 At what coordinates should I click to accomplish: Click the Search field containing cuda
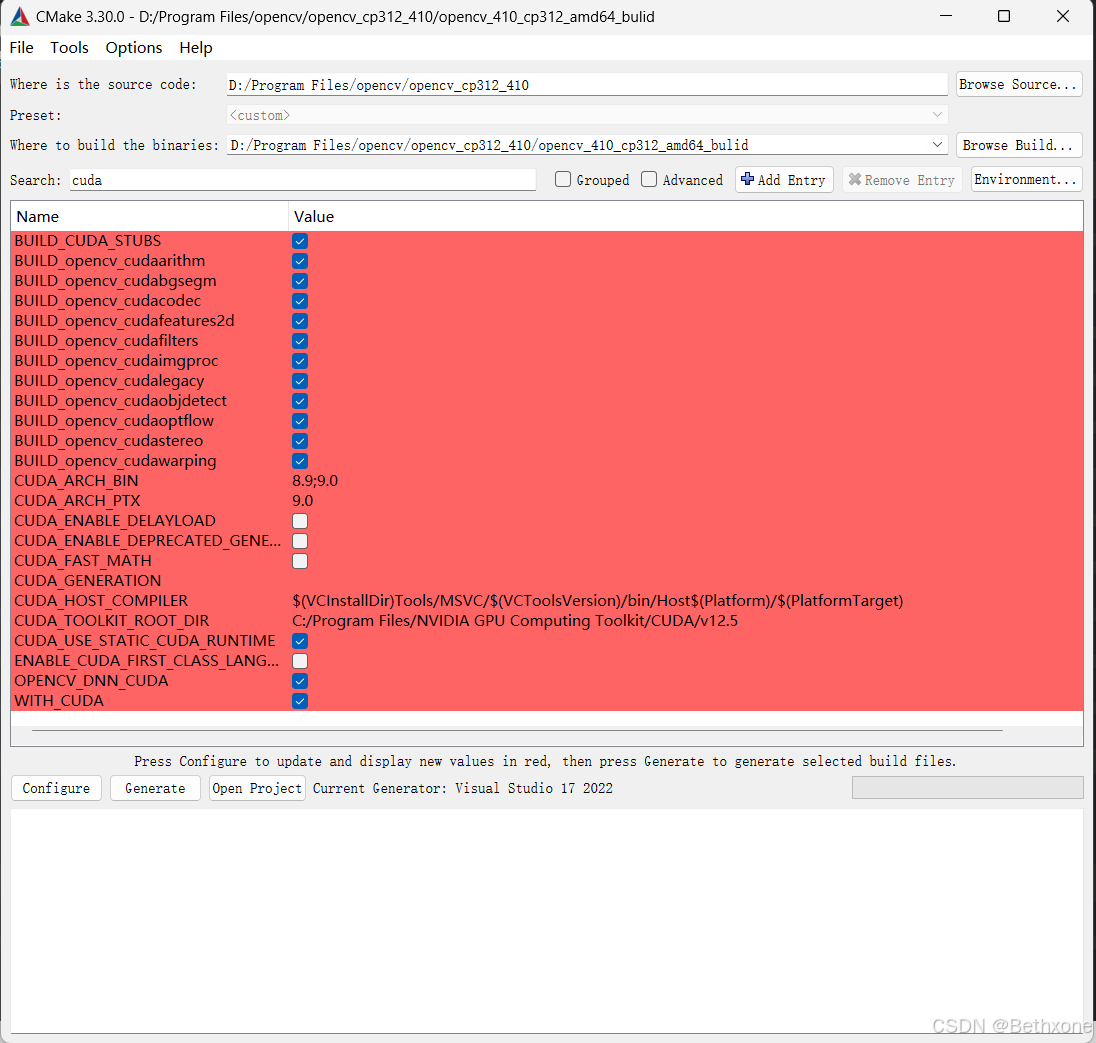303,180
